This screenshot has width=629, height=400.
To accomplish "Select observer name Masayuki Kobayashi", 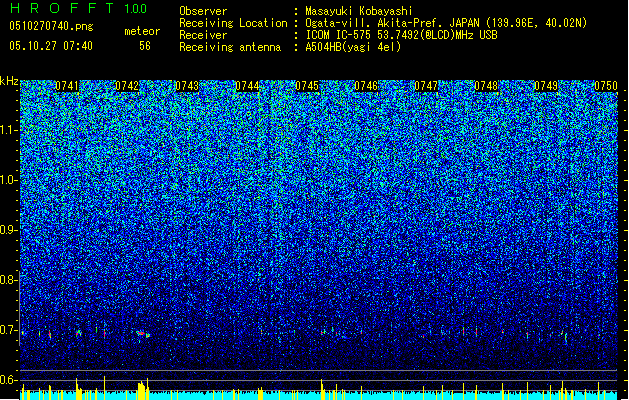I will click(359, 11).
